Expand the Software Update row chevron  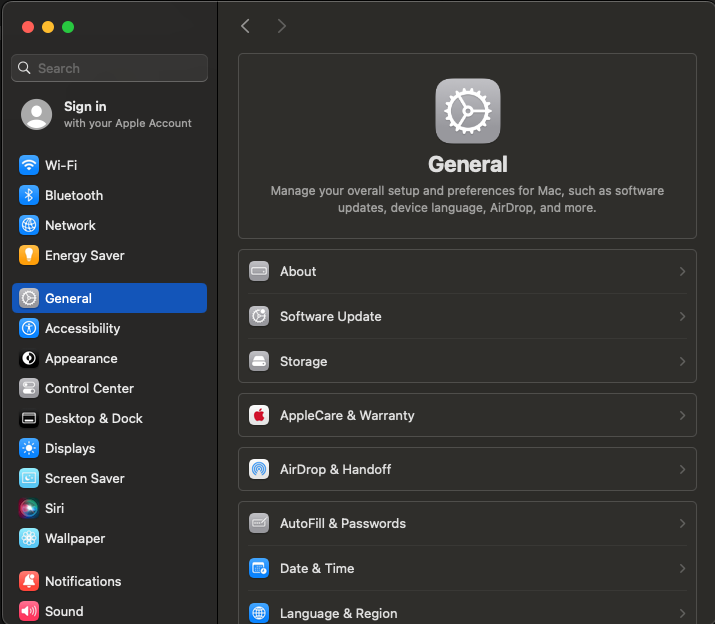tap(682, 316)
